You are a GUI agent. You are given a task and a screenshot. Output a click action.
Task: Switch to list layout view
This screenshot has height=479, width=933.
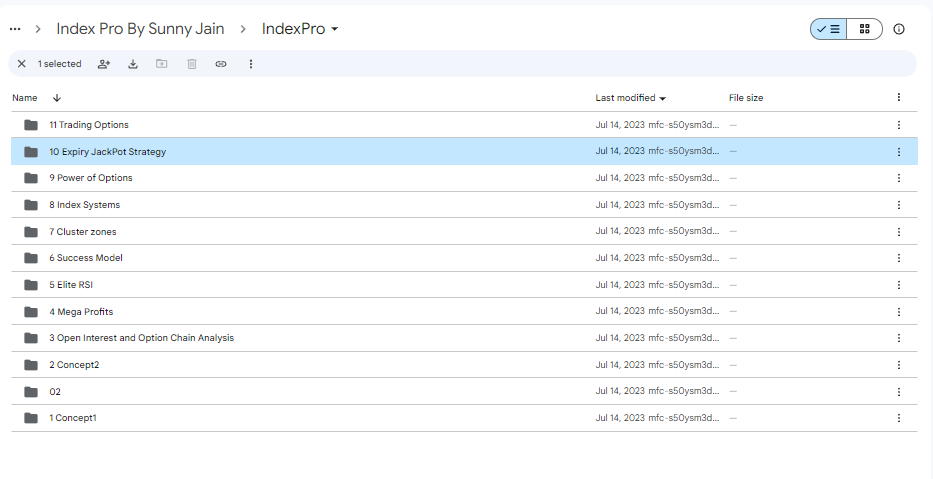[828, 29]
